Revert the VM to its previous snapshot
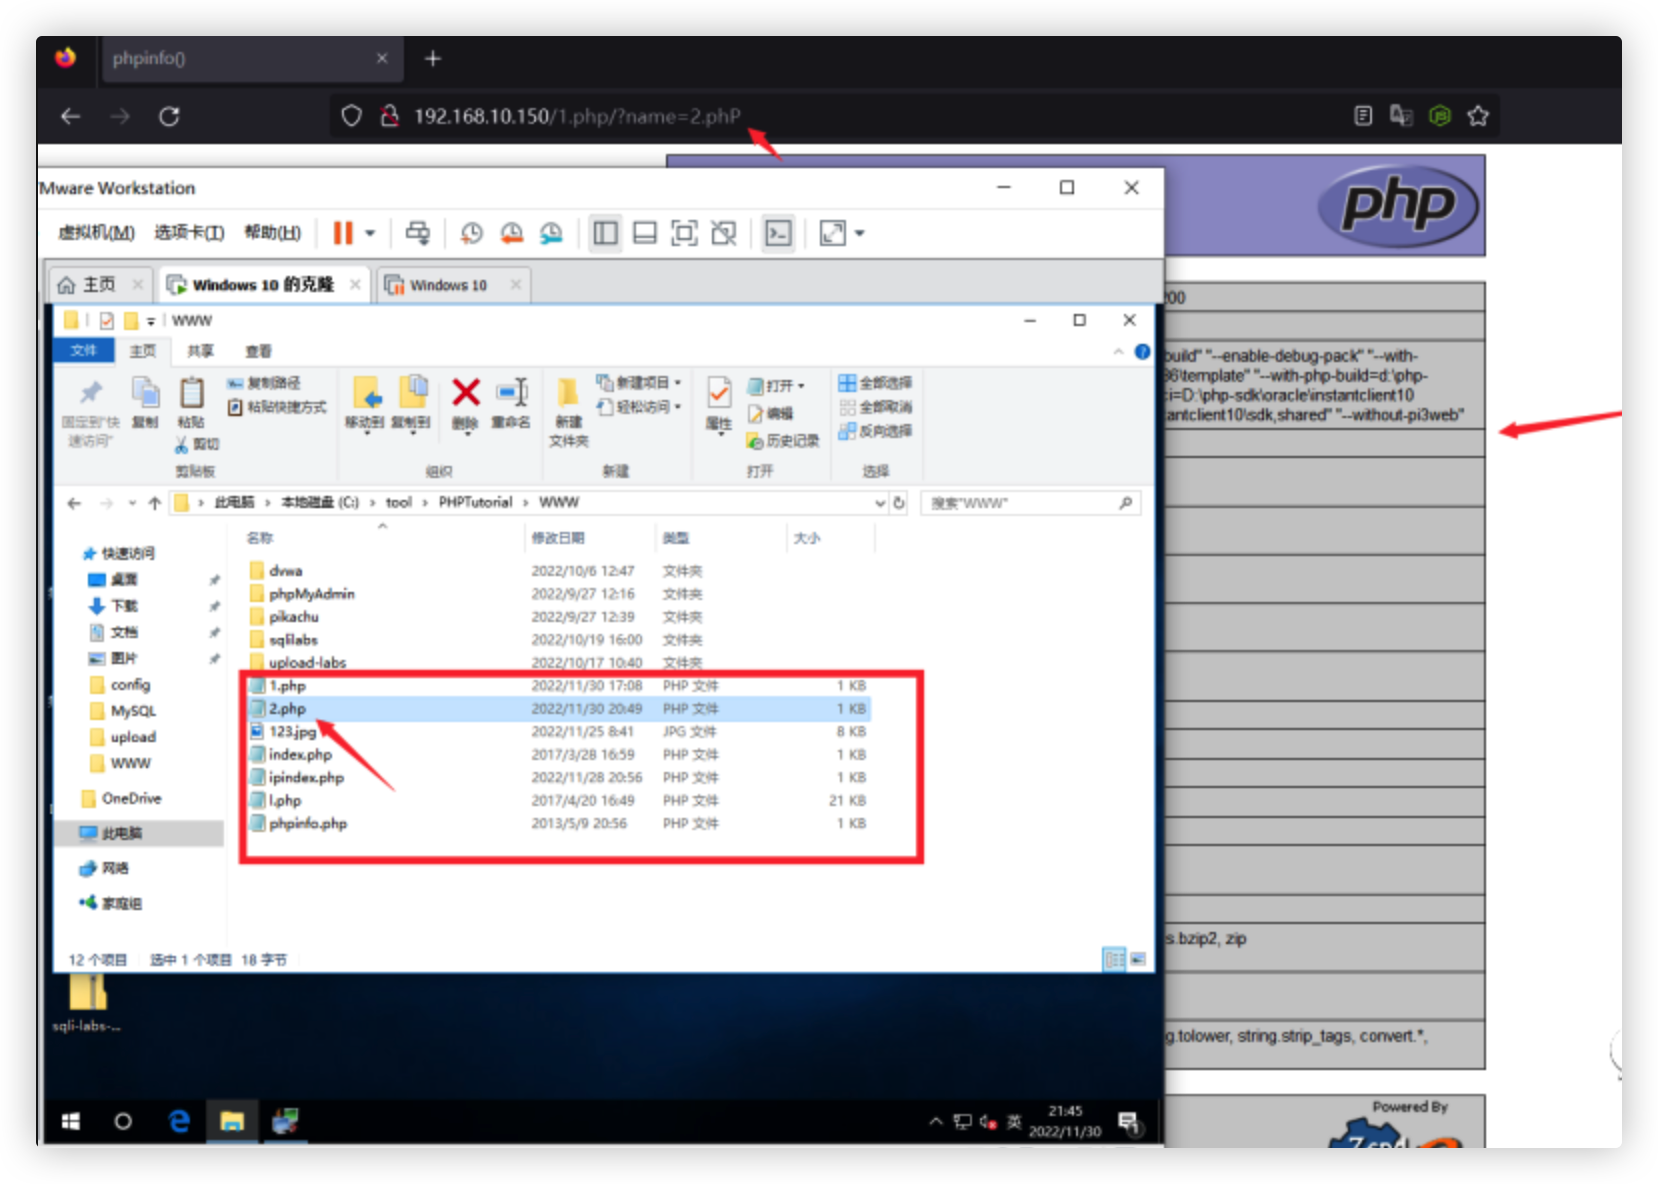 pos(511,233)
